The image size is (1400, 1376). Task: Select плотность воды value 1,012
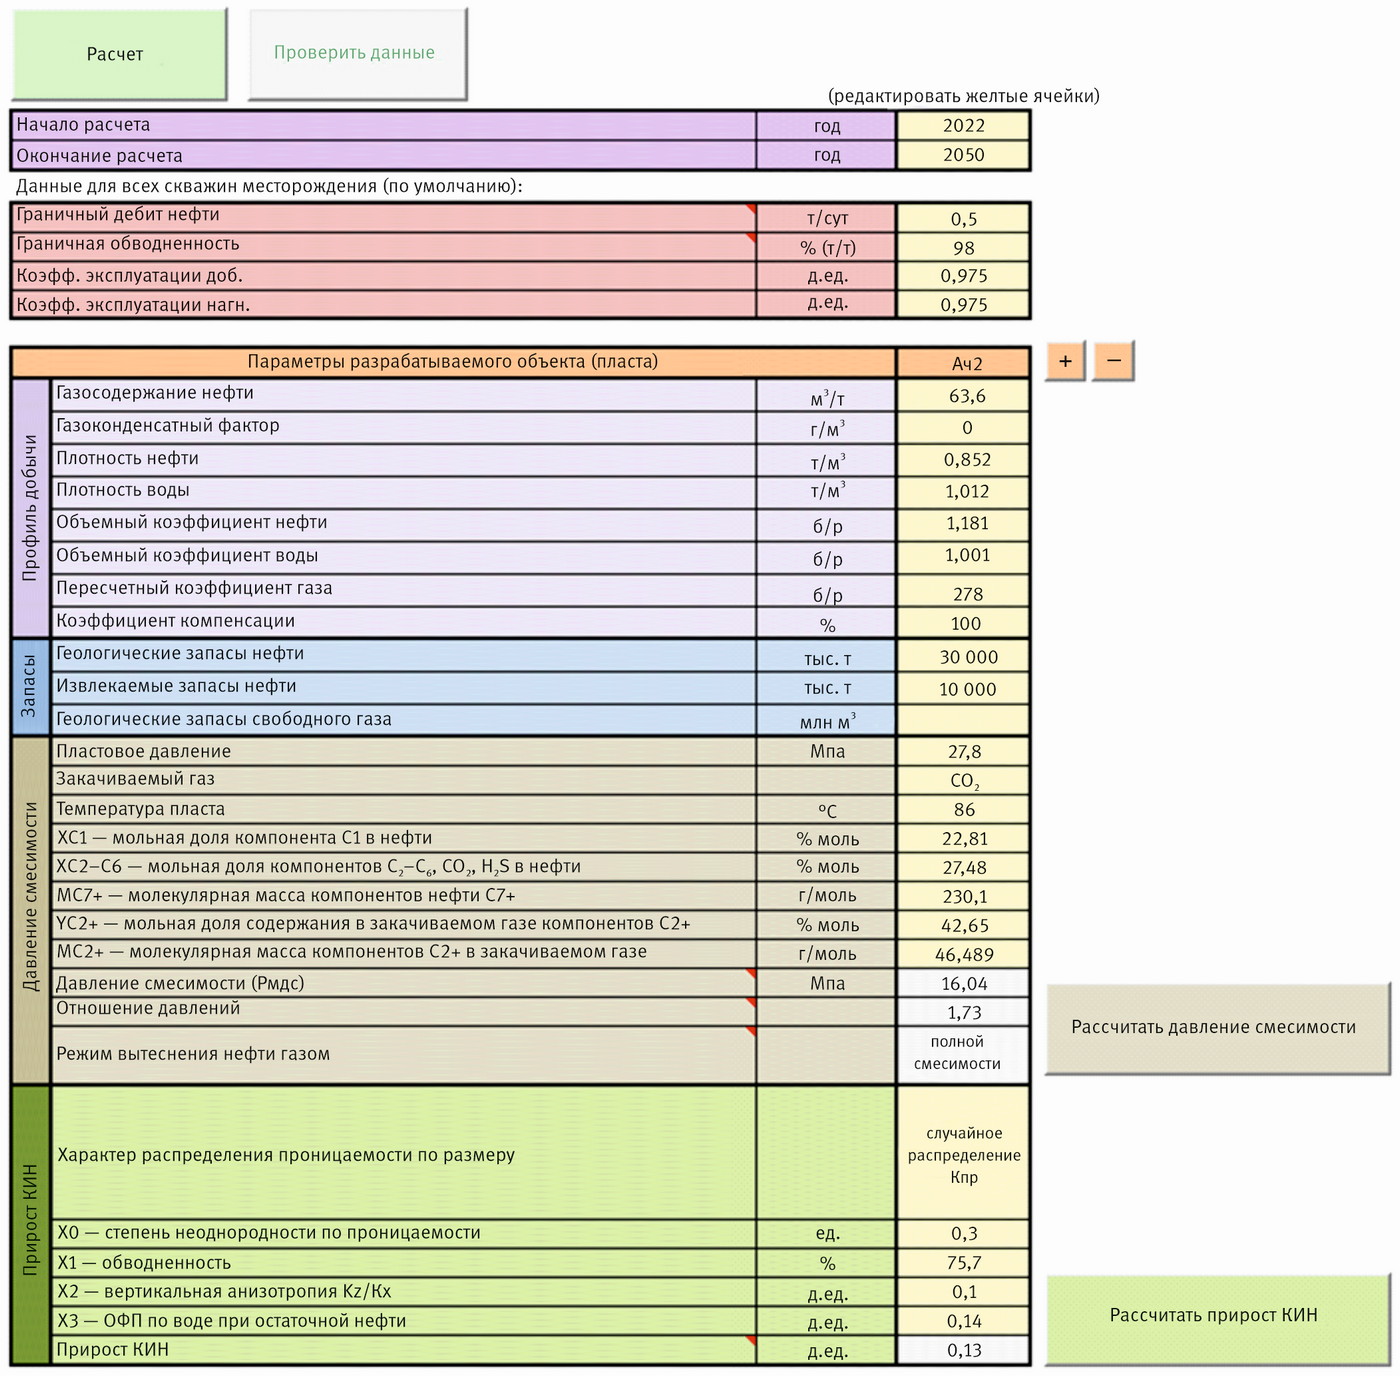[x=963, y=491]
